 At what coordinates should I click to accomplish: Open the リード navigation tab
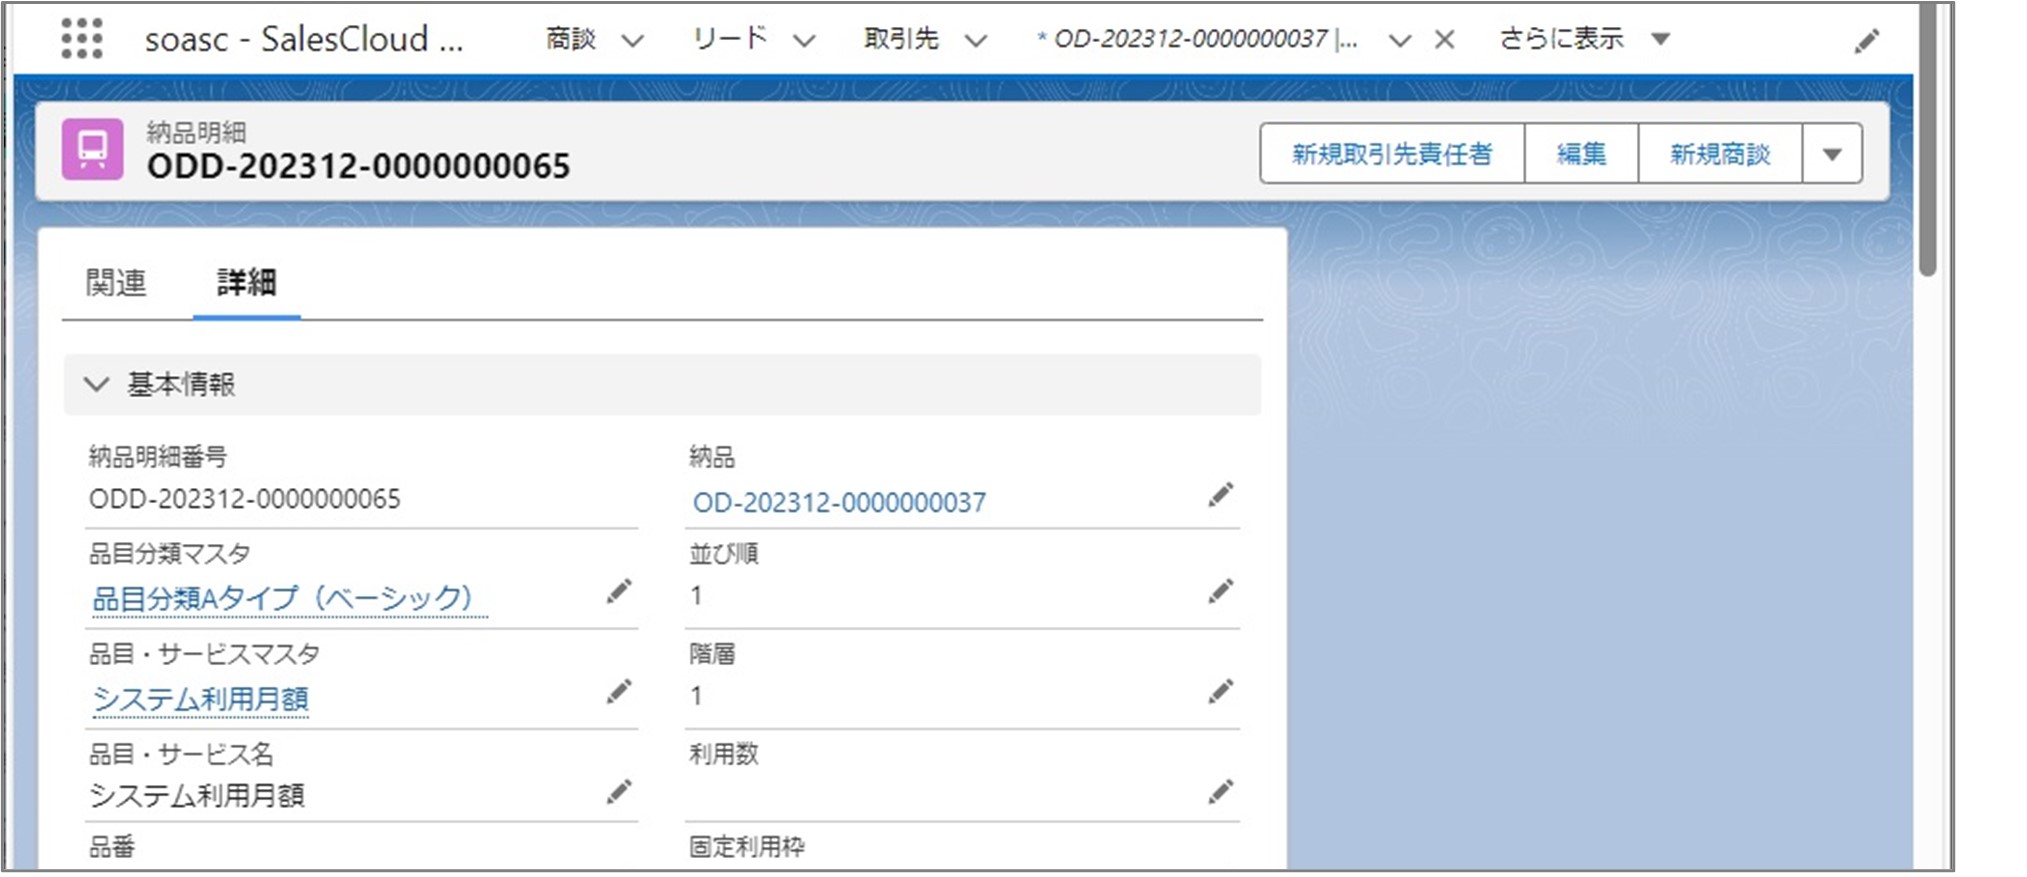(730, 39)
